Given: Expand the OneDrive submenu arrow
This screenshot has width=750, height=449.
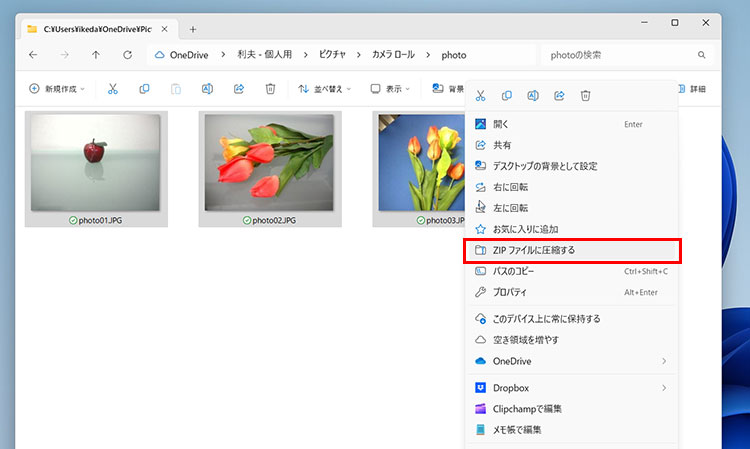Looking at the screenshot, I should 663,361.
